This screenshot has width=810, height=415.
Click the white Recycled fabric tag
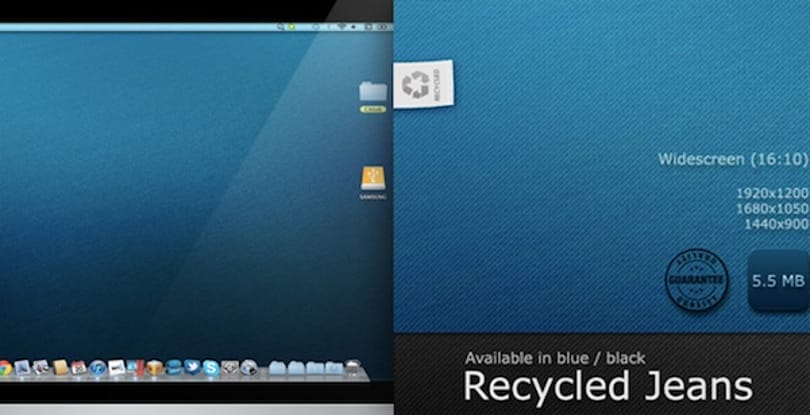pos(424,85)
